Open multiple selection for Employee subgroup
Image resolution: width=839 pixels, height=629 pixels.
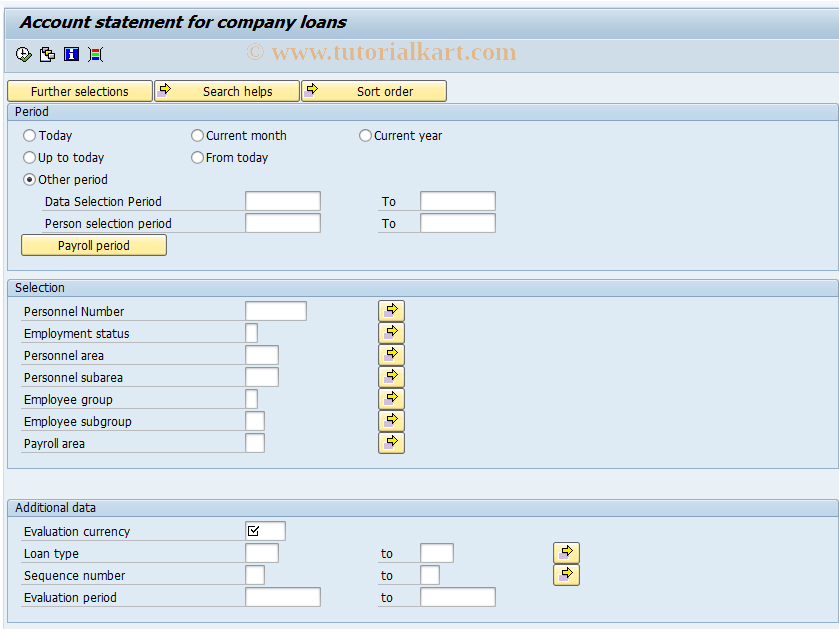[x=391, y=421]
